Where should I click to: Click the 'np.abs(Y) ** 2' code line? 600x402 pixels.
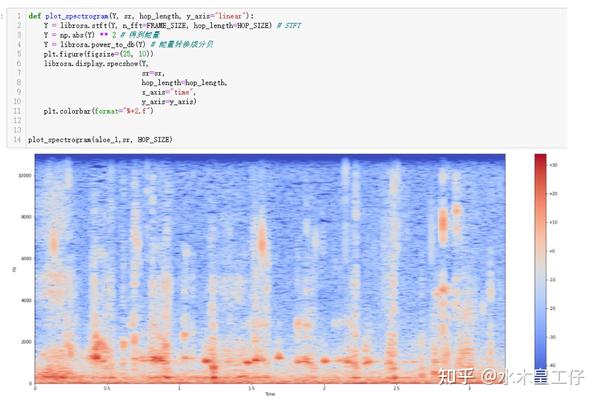click(101, 35)
